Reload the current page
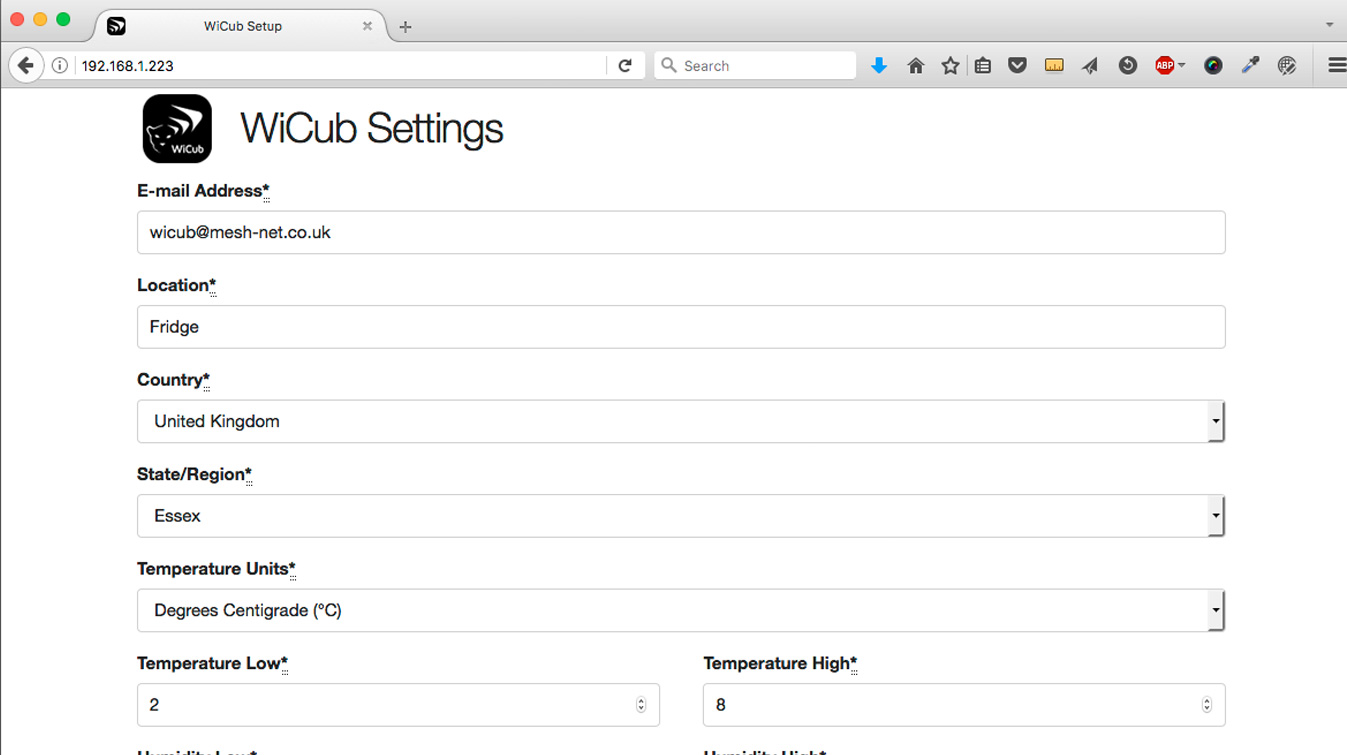Viewport: 1347px width, 755px height. 625,66
